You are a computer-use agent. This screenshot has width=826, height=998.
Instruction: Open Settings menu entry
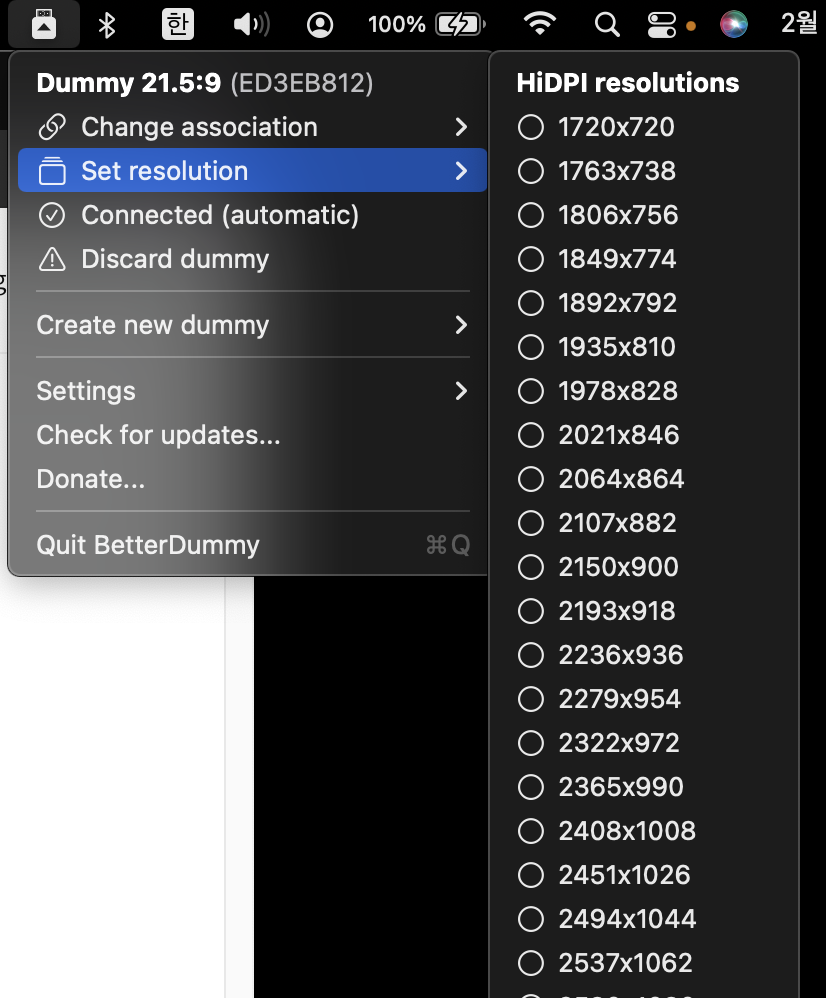[253, 391]
